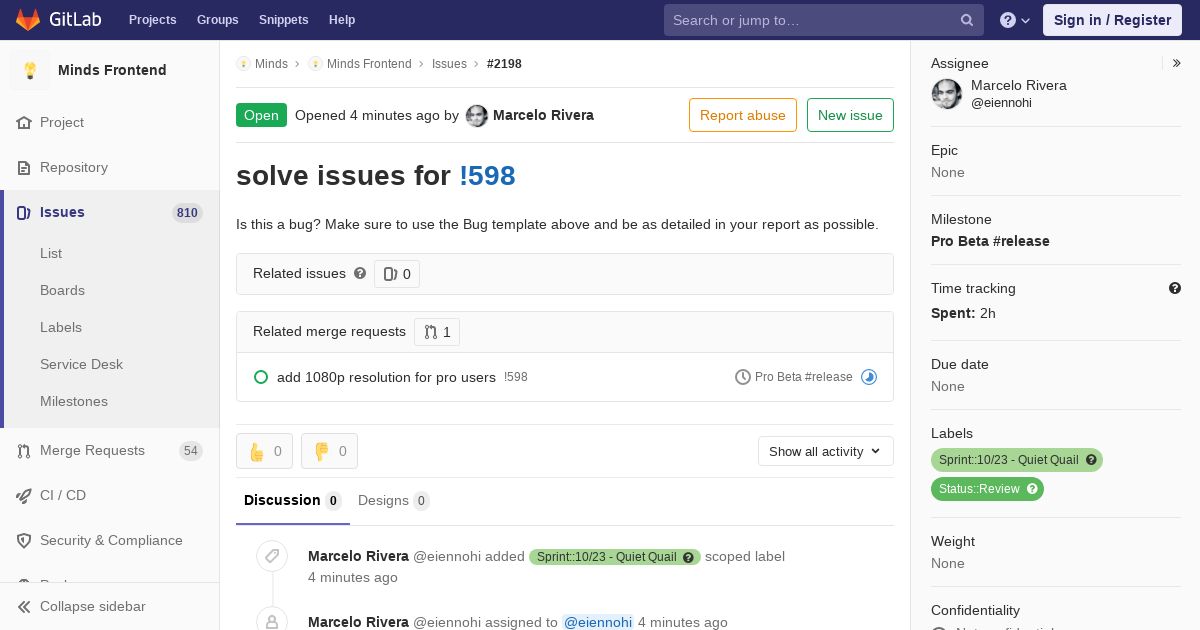
Task: Click the pipeline running status icon
Action: [869, 377]
